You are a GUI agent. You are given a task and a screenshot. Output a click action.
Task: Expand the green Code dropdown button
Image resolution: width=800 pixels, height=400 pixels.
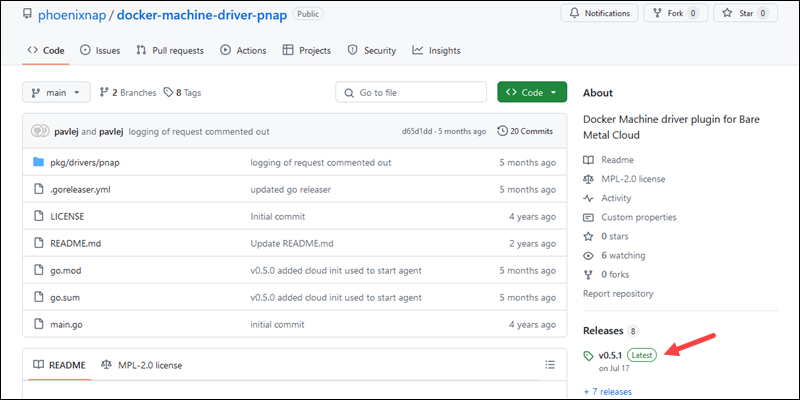[532, 92]
